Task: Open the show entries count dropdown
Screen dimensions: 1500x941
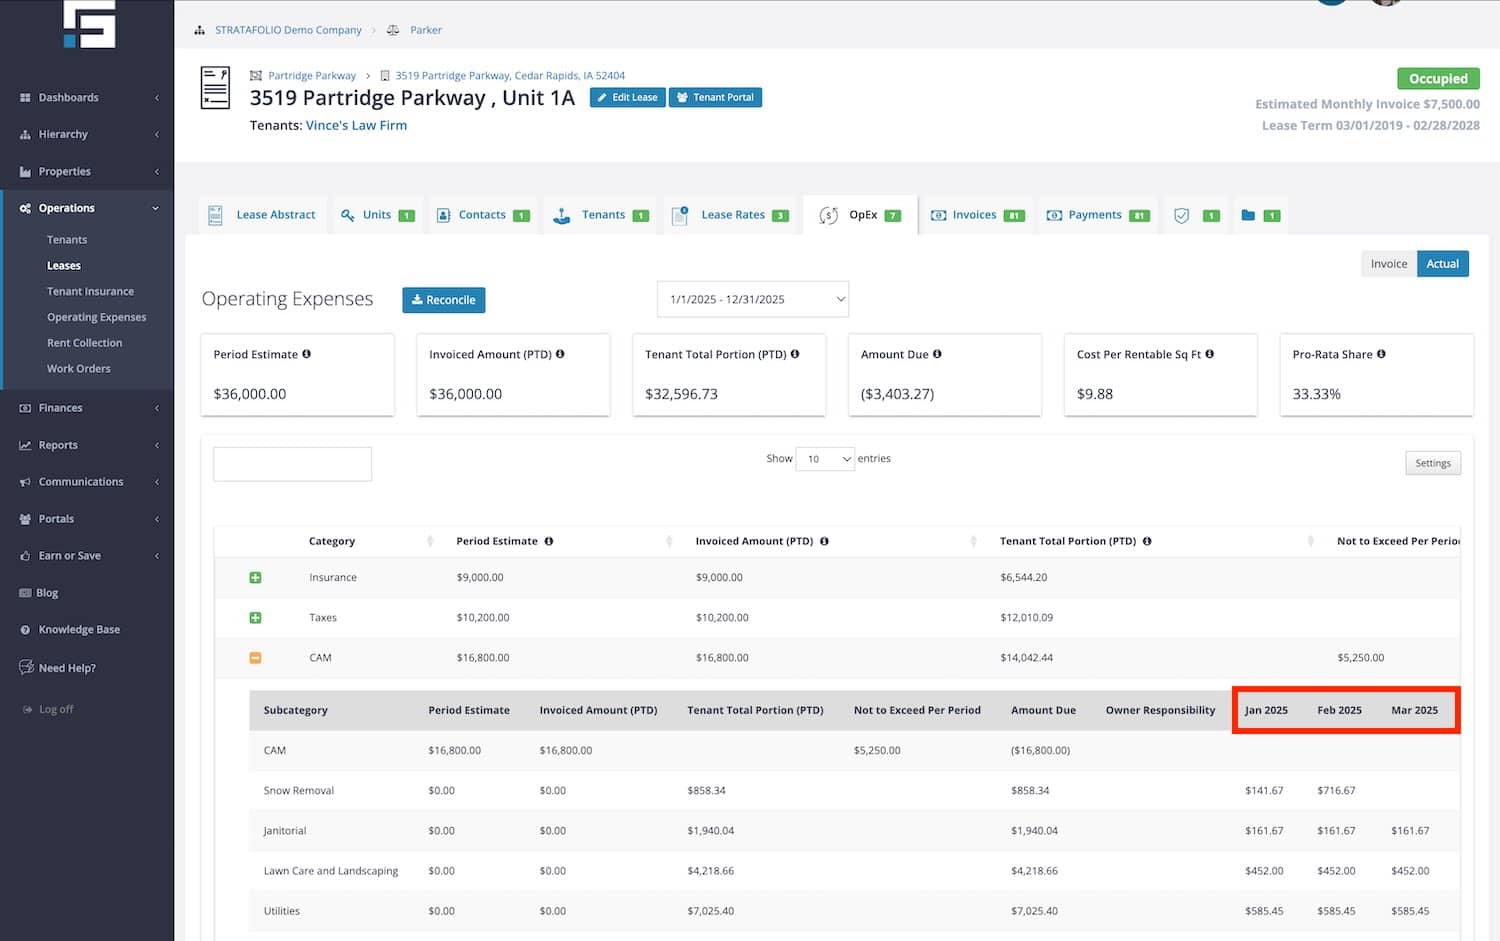Action: 825,459
